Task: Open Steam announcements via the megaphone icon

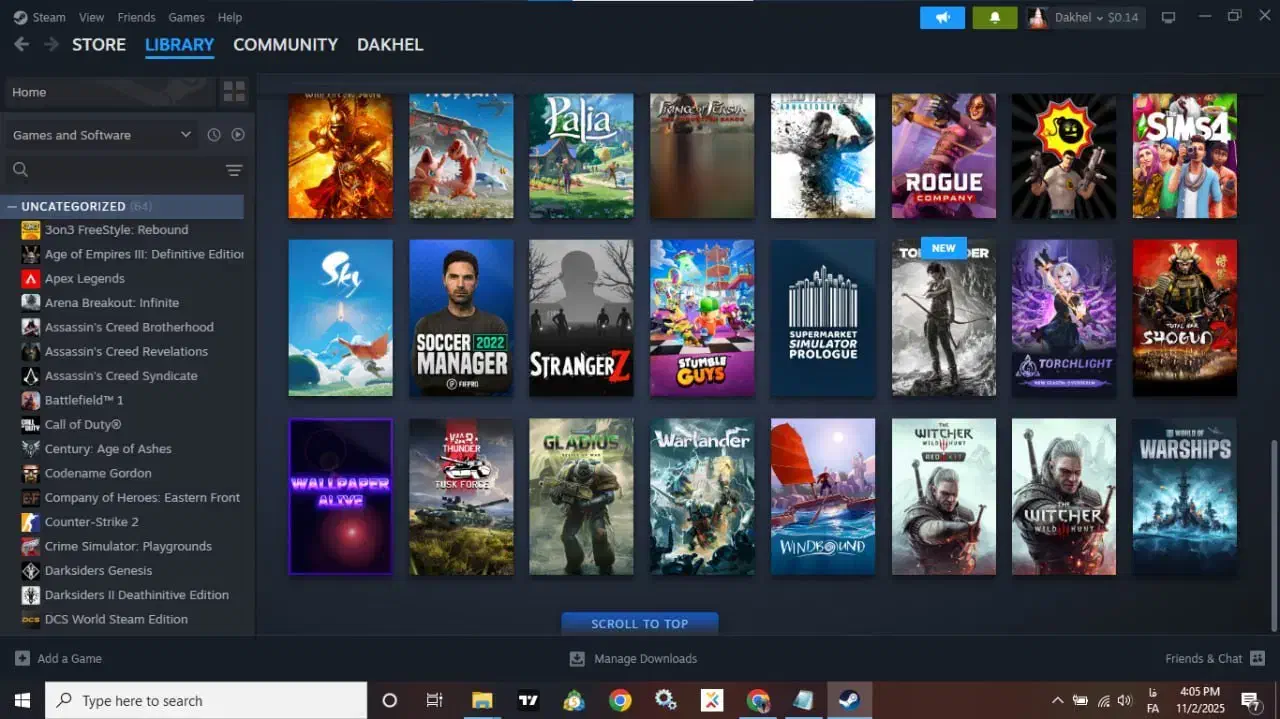Action: point(941,17)
